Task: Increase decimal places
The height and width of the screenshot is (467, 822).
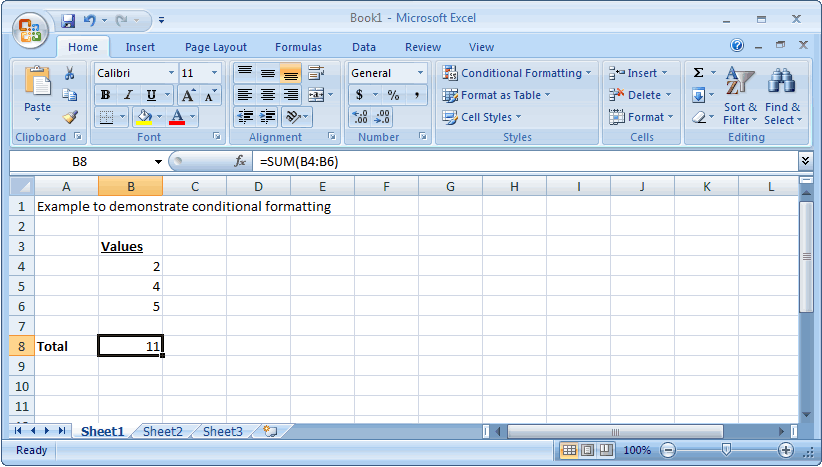Action: click(360, 117)
